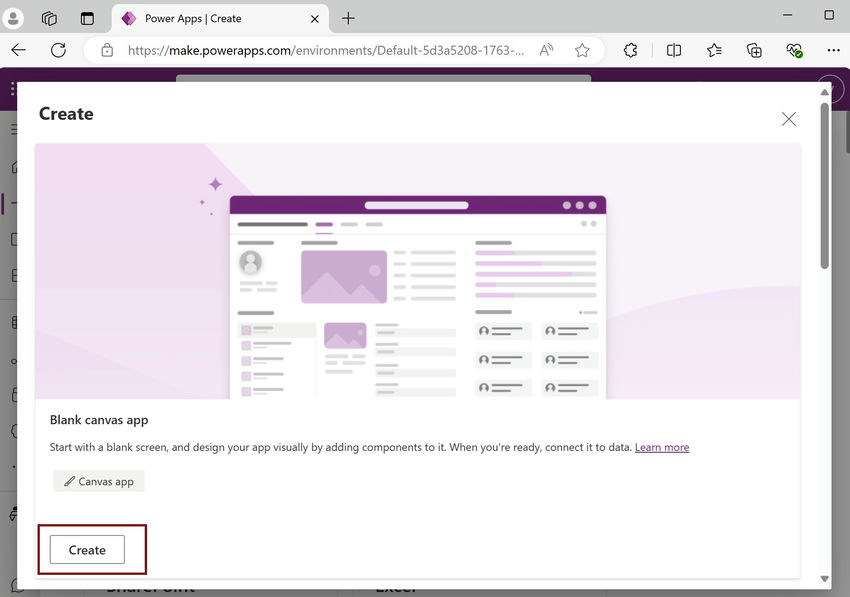This screenshot has height=597, width=850.
Task: Open browser Extensions puzzle icon
Action: point(630,50)
